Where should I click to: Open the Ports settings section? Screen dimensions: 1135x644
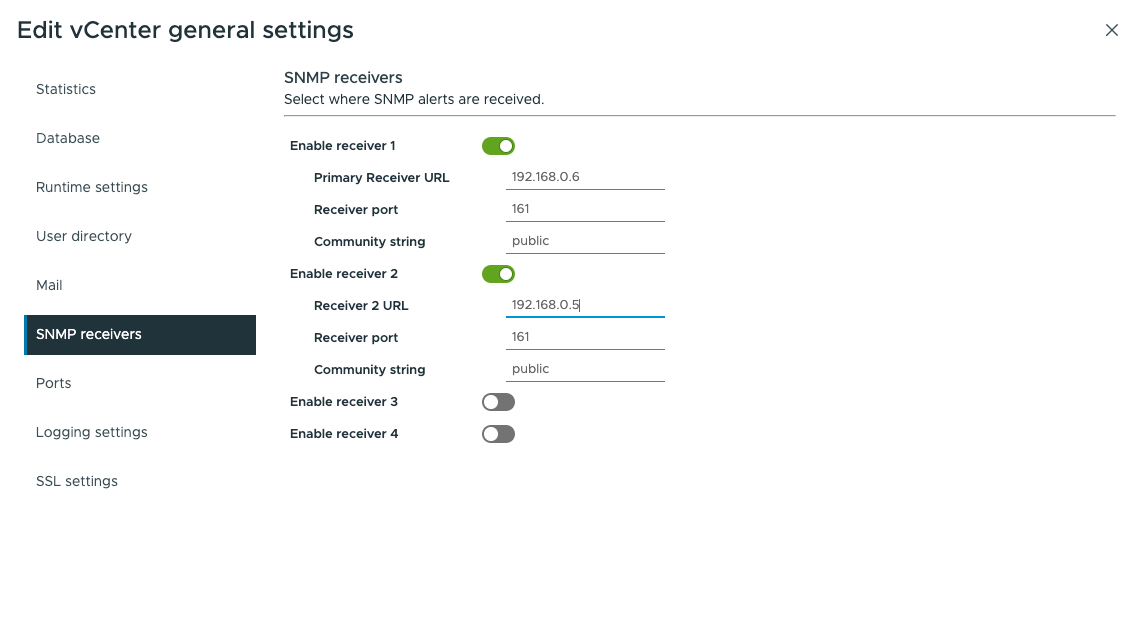54,383
